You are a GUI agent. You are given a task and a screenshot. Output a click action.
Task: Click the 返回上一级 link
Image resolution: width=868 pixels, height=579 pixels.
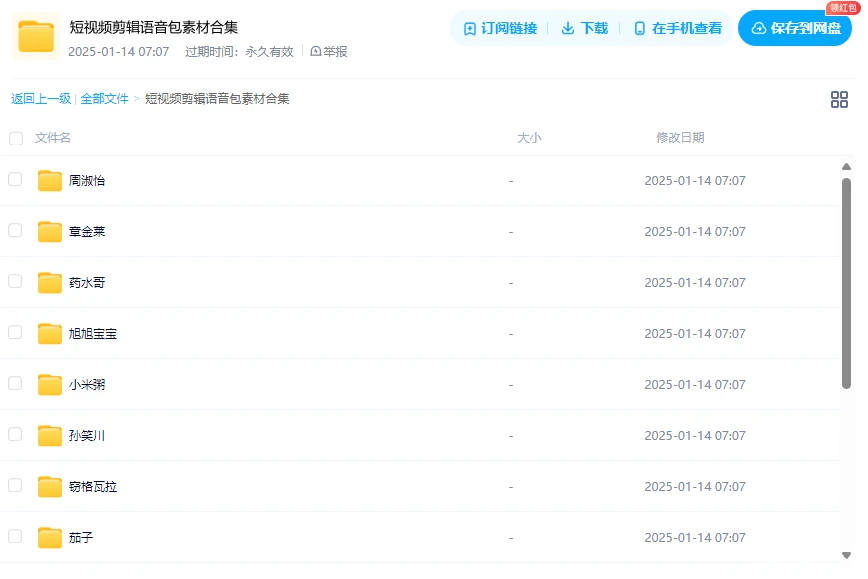41,99
